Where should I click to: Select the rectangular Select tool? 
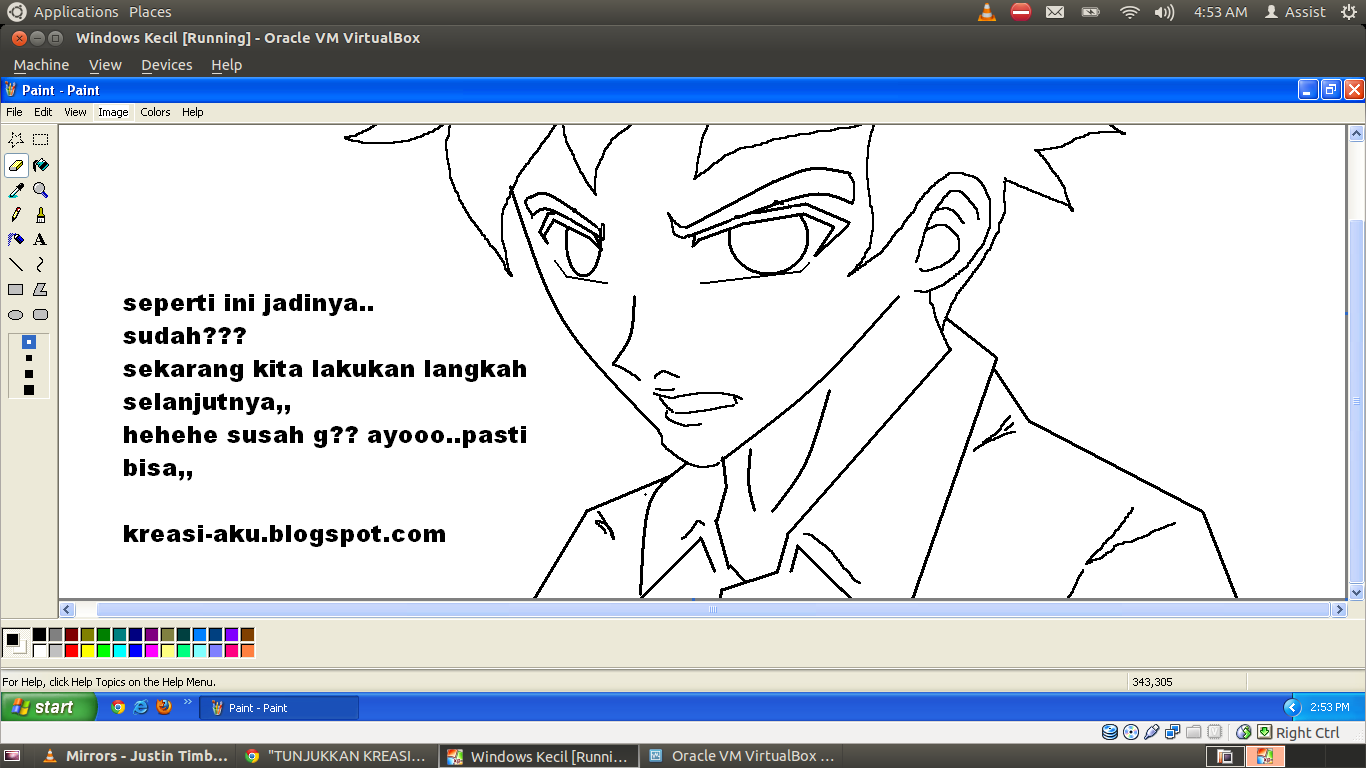point(41,140)
